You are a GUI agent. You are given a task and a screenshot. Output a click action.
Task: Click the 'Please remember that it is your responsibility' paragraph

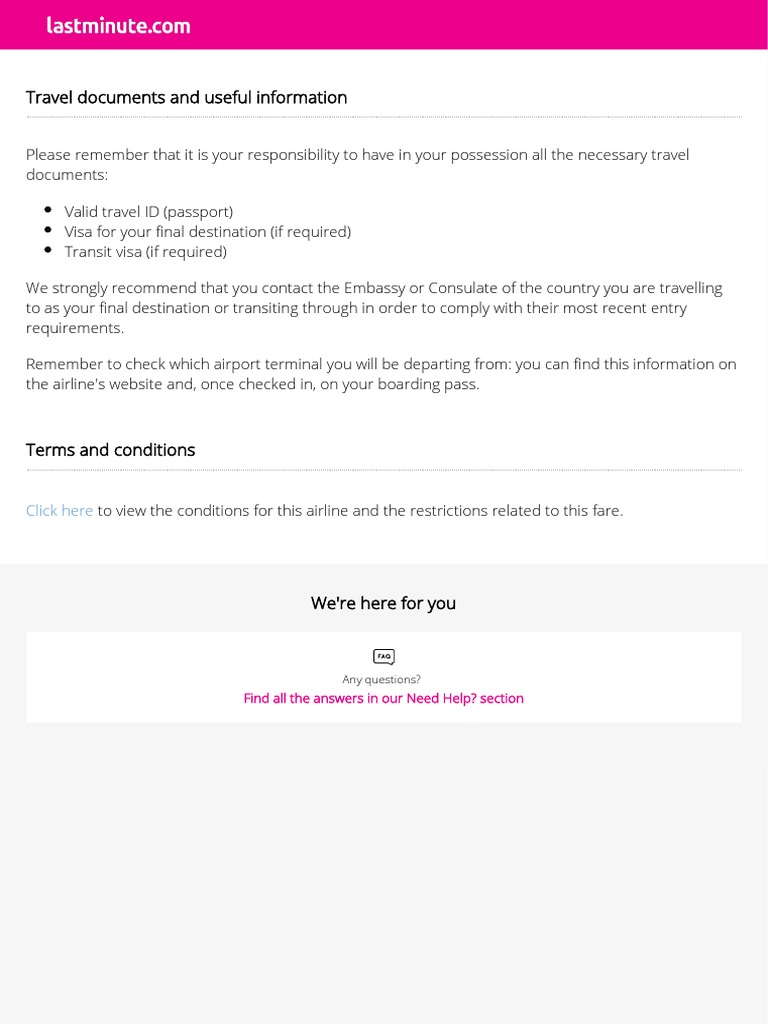(358, 165)
